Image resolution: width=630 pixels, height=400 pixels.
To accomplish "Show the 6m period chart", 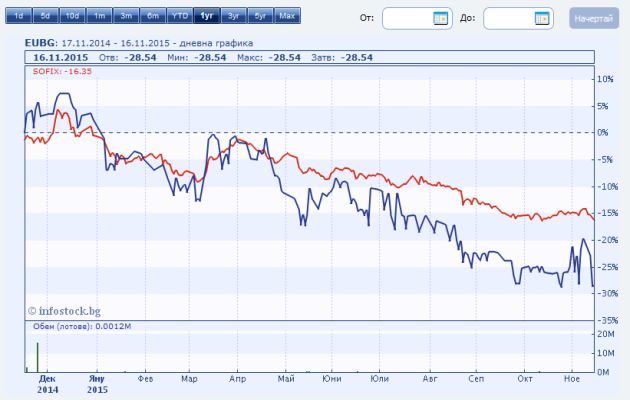I will (x=153, y=17).
